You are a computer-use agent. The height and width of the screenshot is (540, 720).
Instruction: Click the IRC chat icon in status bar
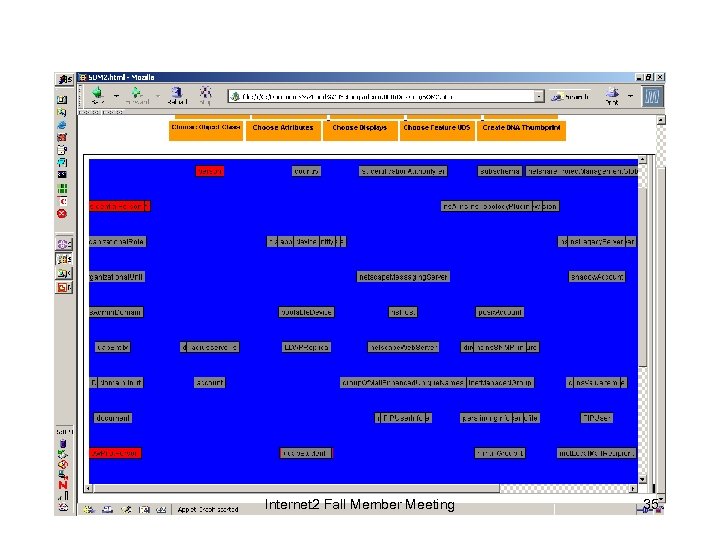pos(161,509)
